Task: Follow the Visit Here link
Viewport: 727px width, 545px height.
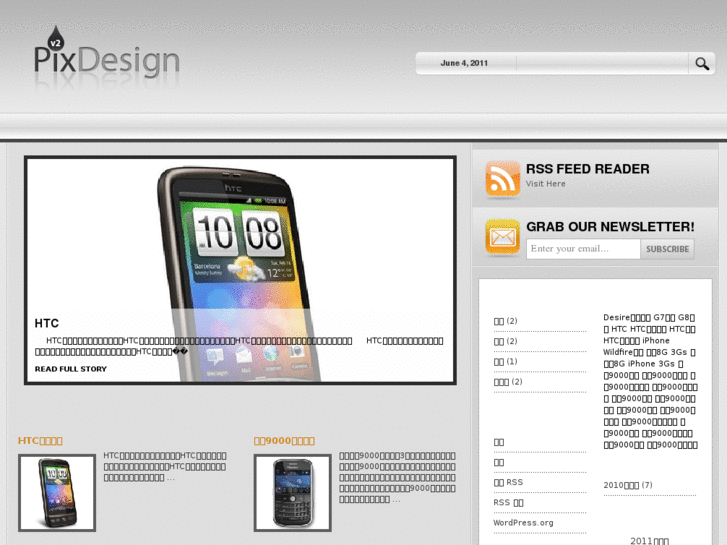Action: click(545, 184)
